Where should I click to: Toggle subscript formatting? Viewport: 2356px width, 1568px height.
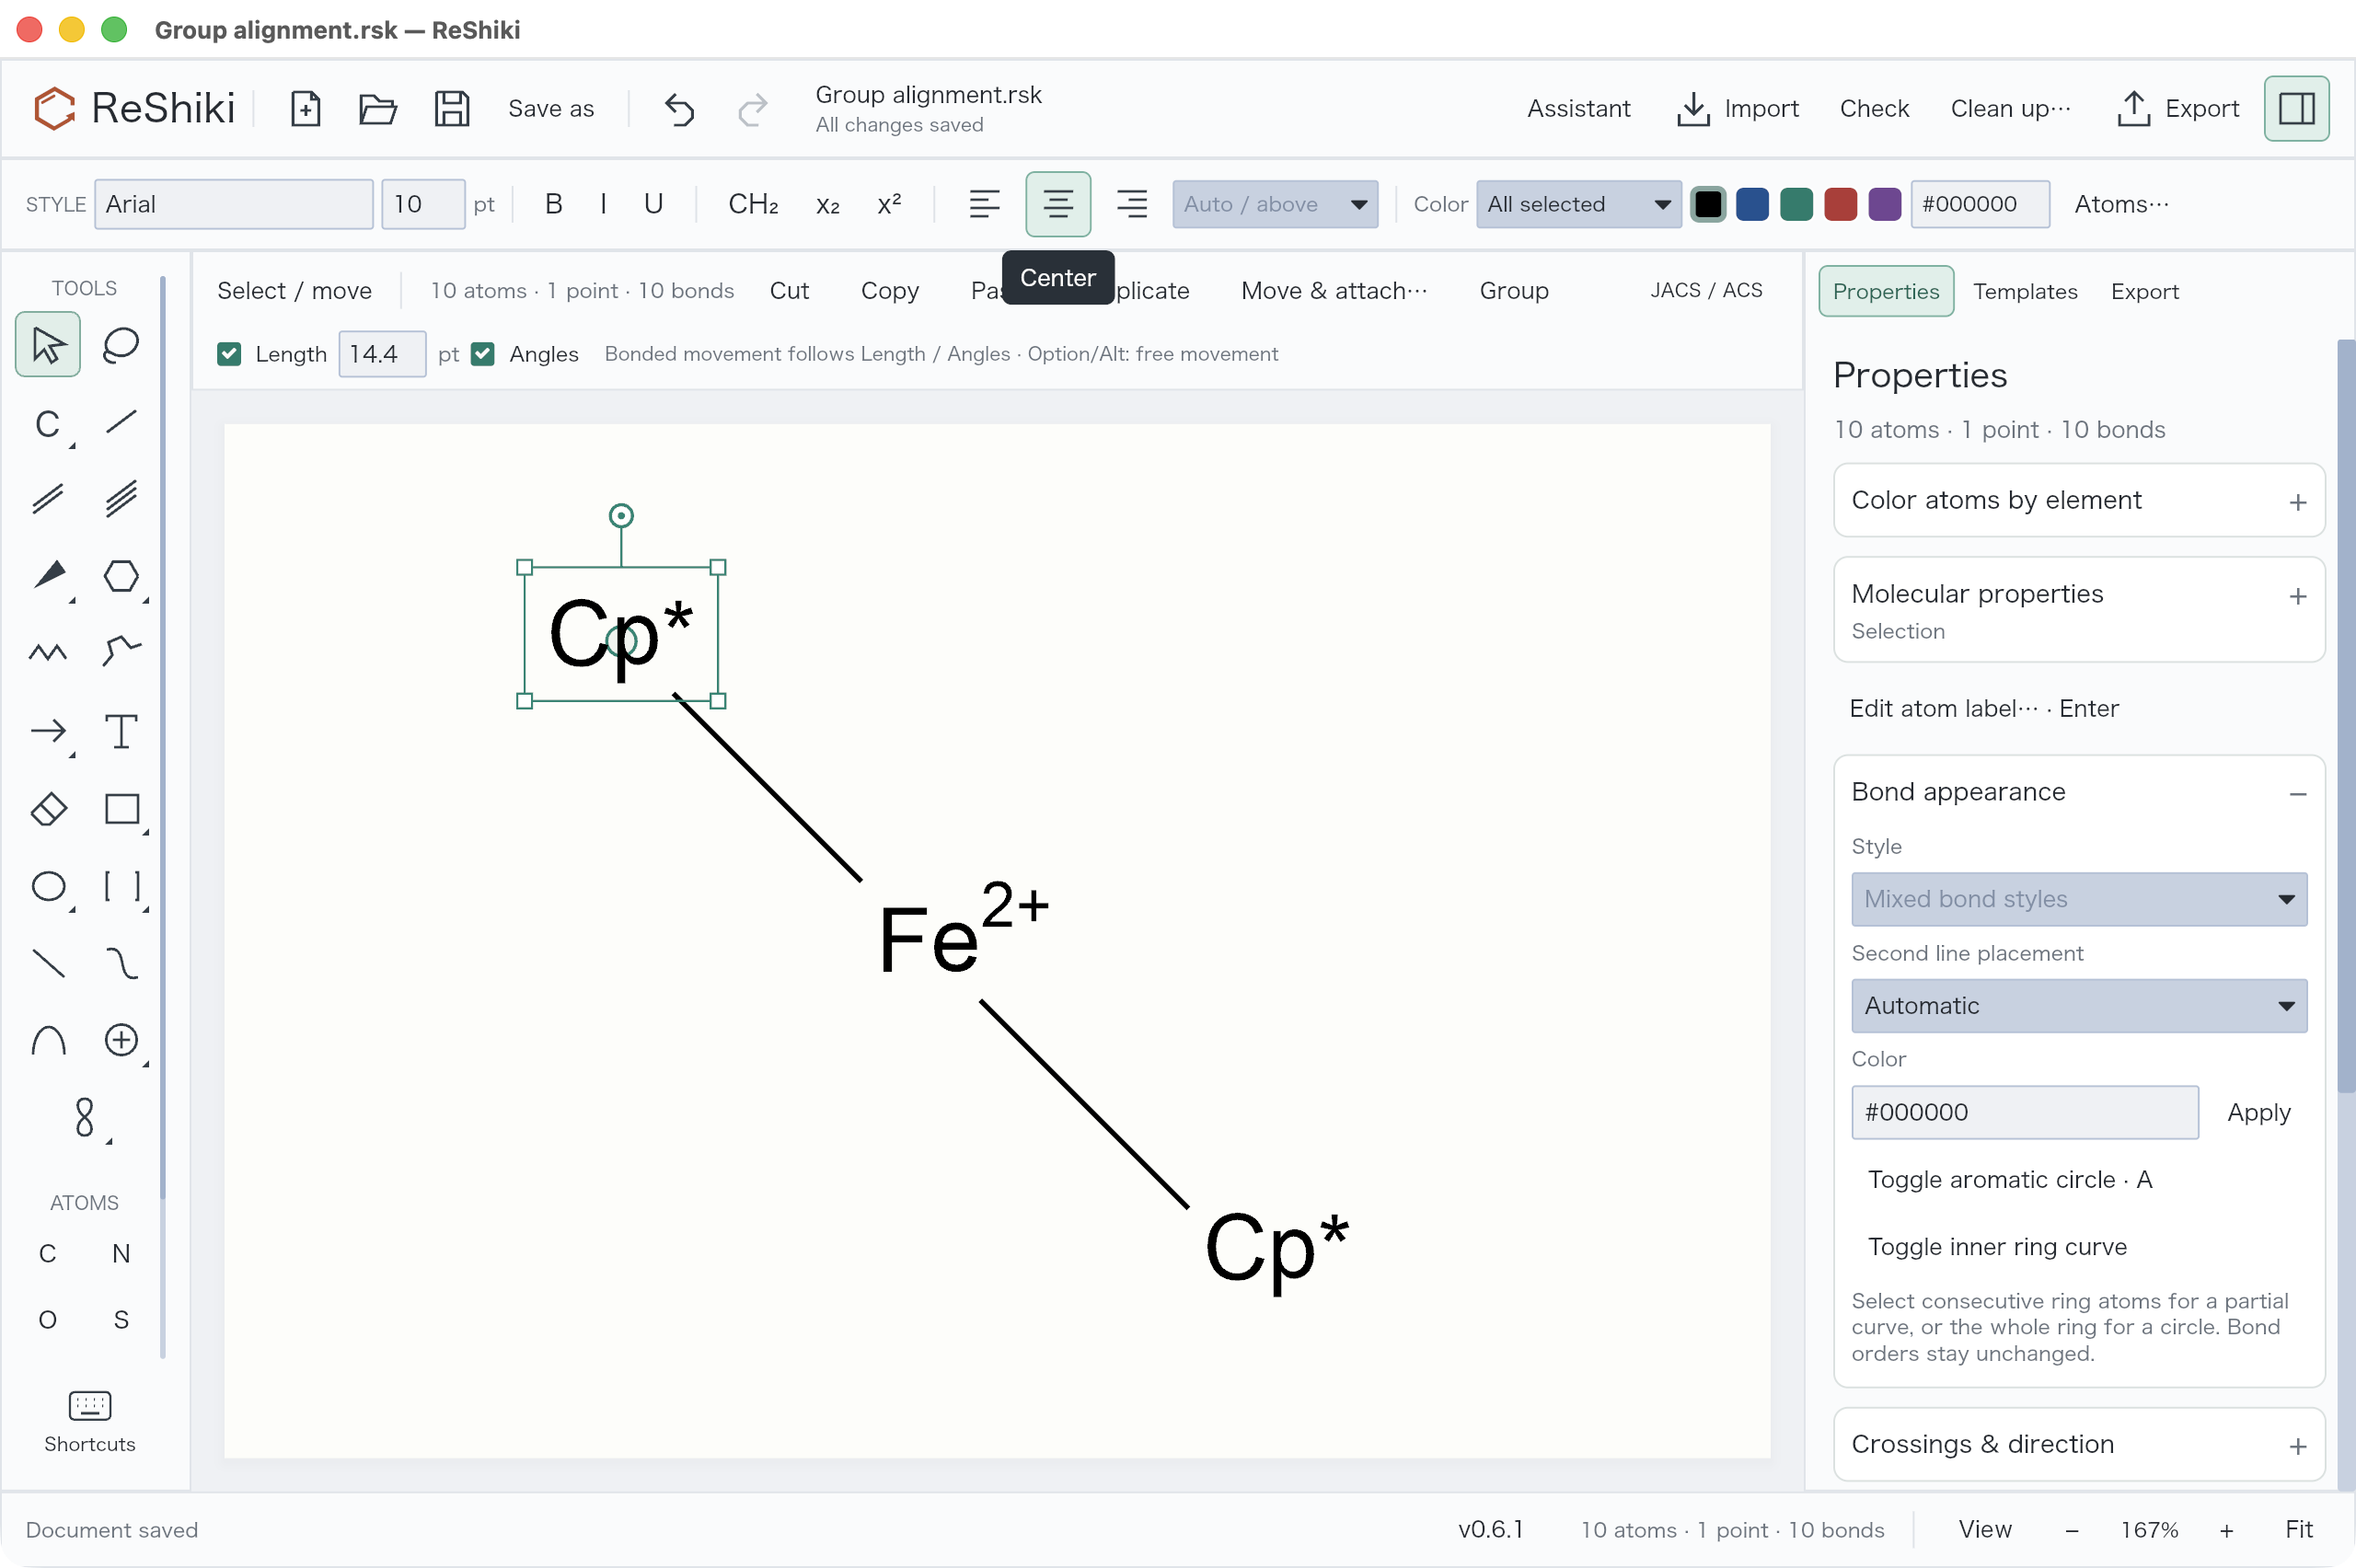click(828, 204)
